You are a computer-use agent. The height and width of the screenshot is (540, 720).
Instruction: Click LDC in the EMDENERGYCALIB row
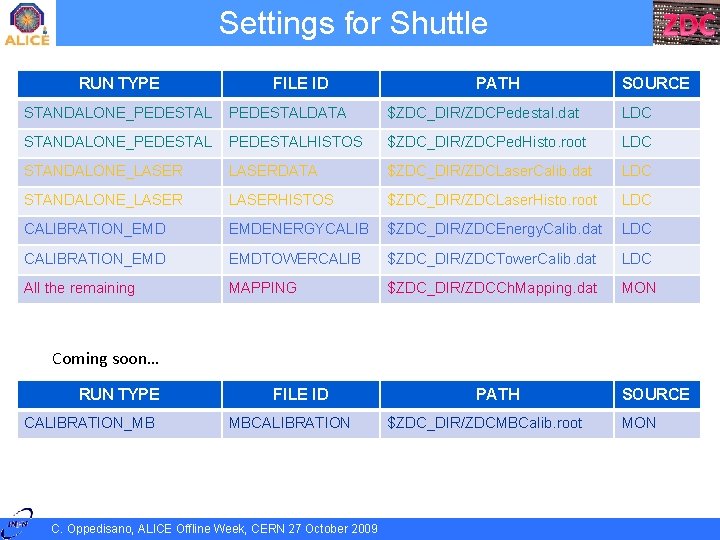coord(636,229)
